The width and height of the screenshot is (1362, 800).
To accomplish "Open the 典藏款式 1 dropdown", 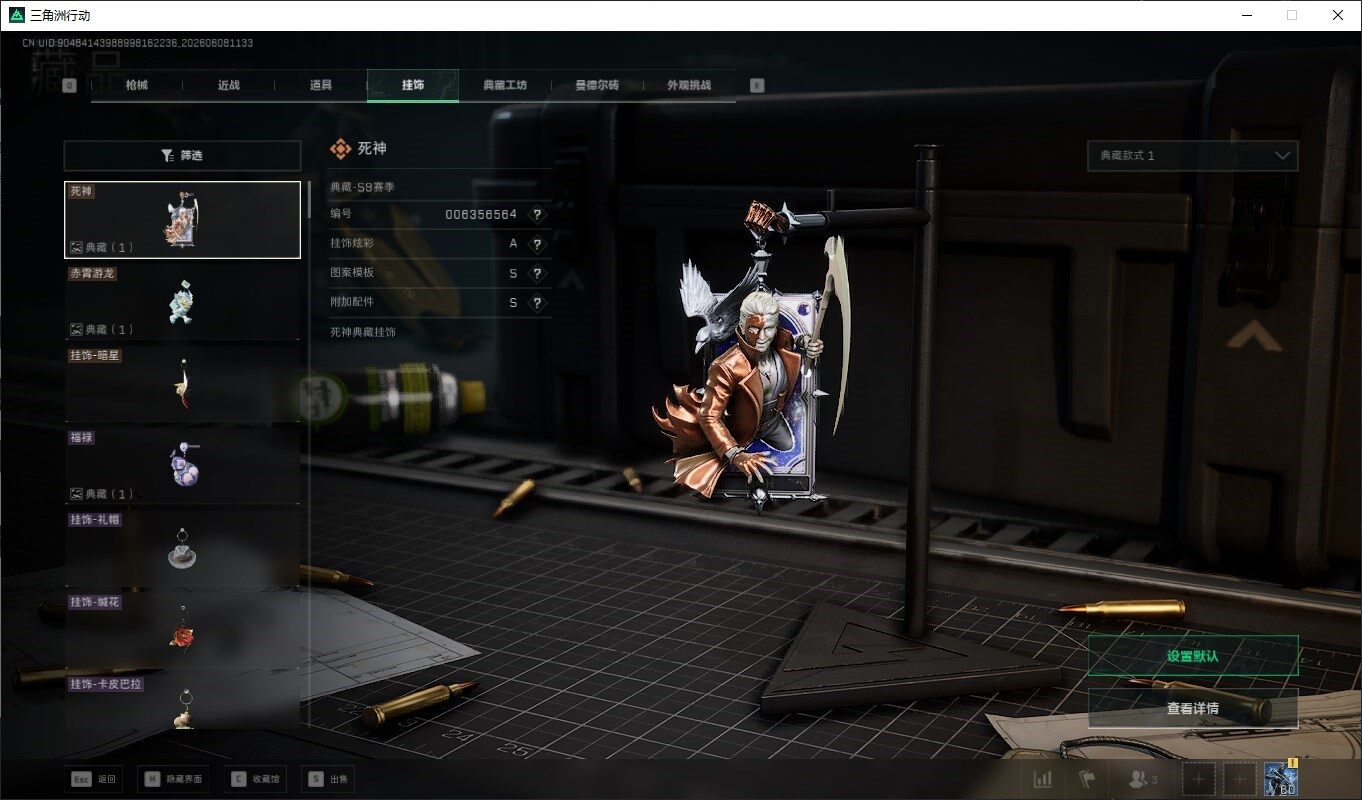I will (x=1192, y=156).
